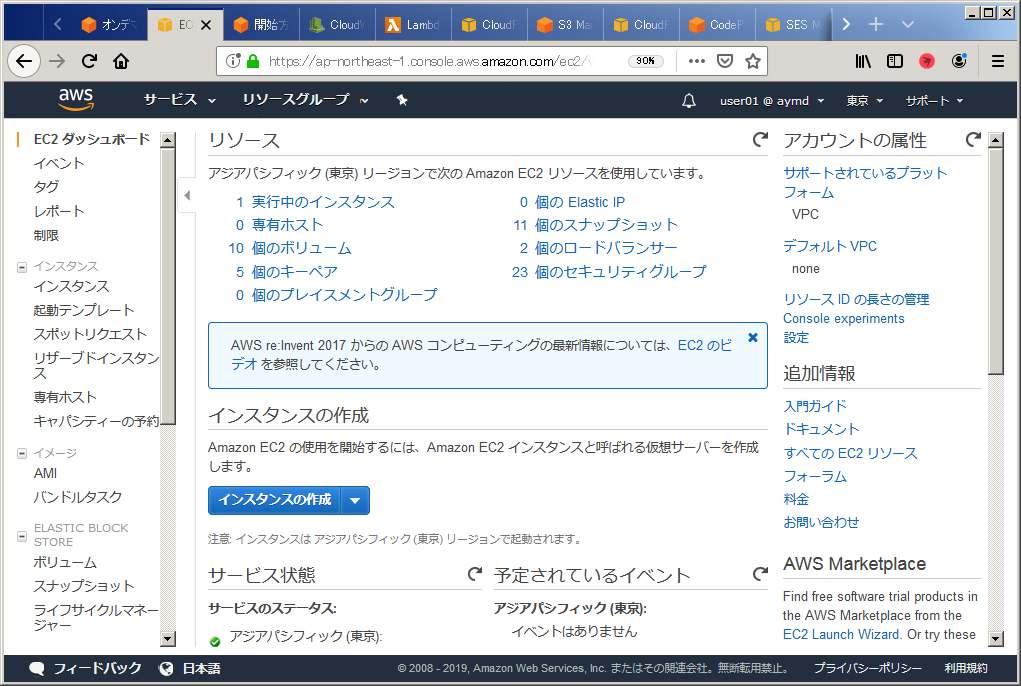The image size is (1021, 686).
Task: Open the page actions three-dot icon
Action: [x=697, y=61]
